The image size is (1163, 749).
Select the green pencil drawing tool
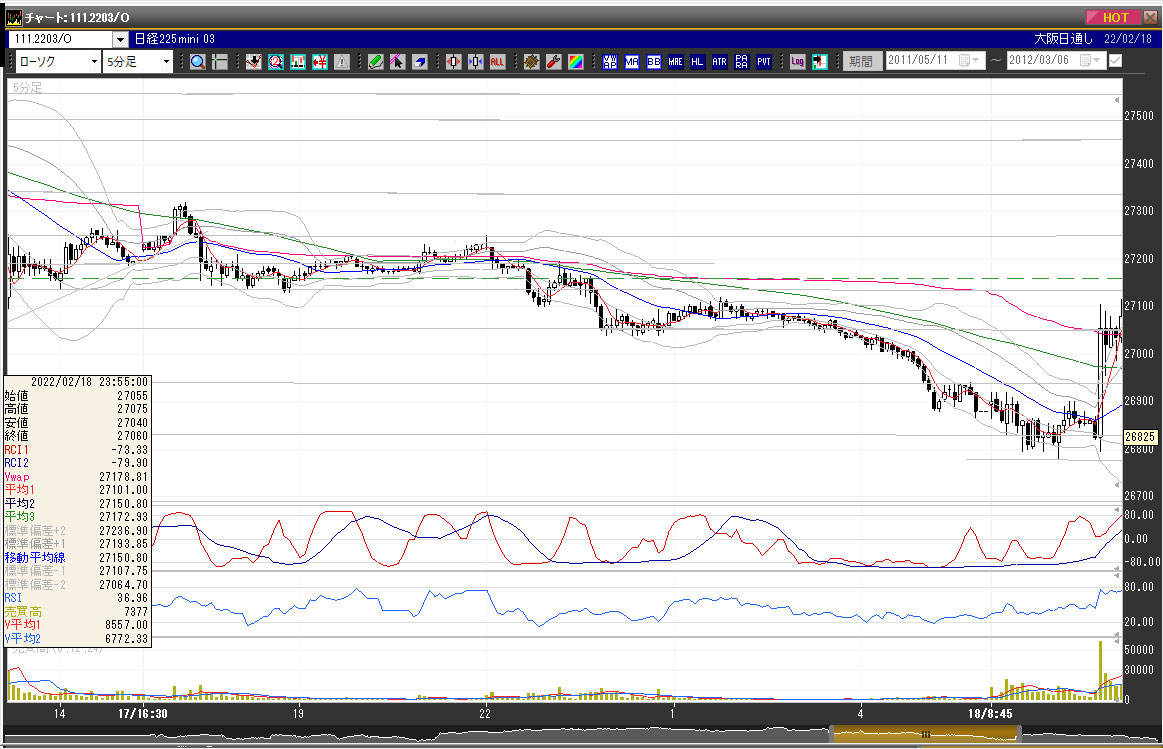375,62
